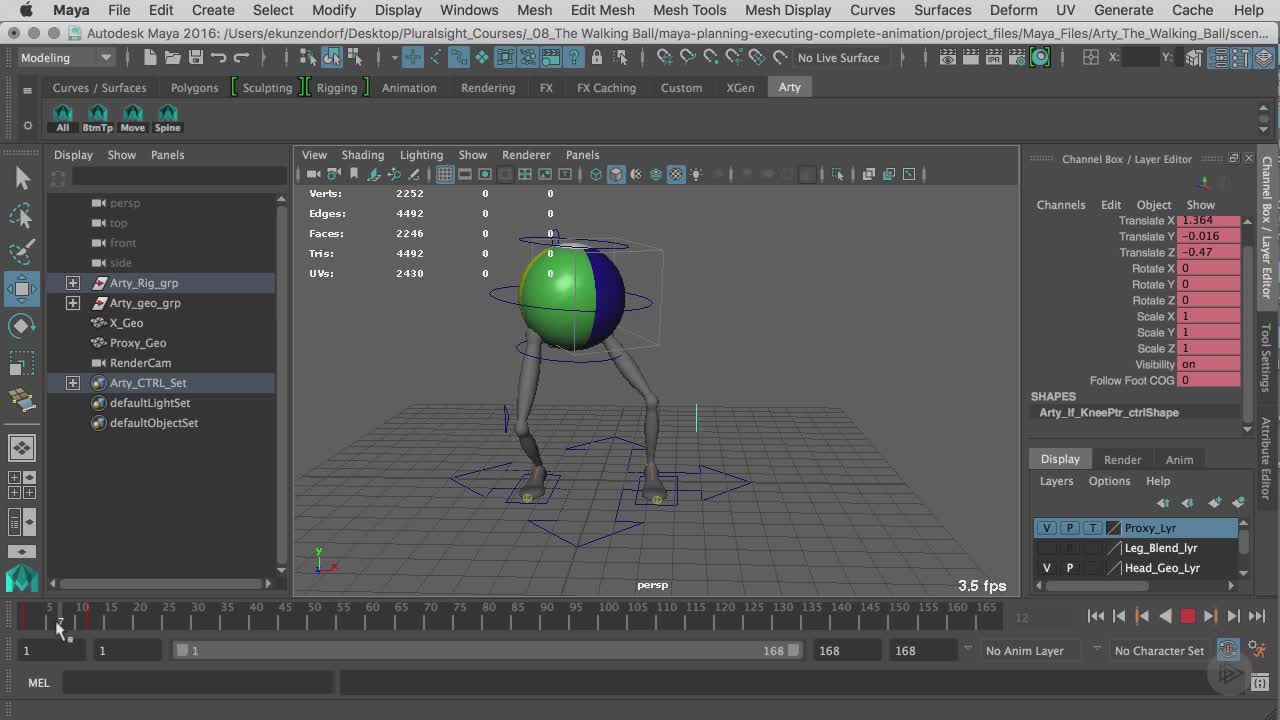This screenshot has width=1280, height=720.
Task: Switch to the Render layer tab
Action: pos(1122,460)
